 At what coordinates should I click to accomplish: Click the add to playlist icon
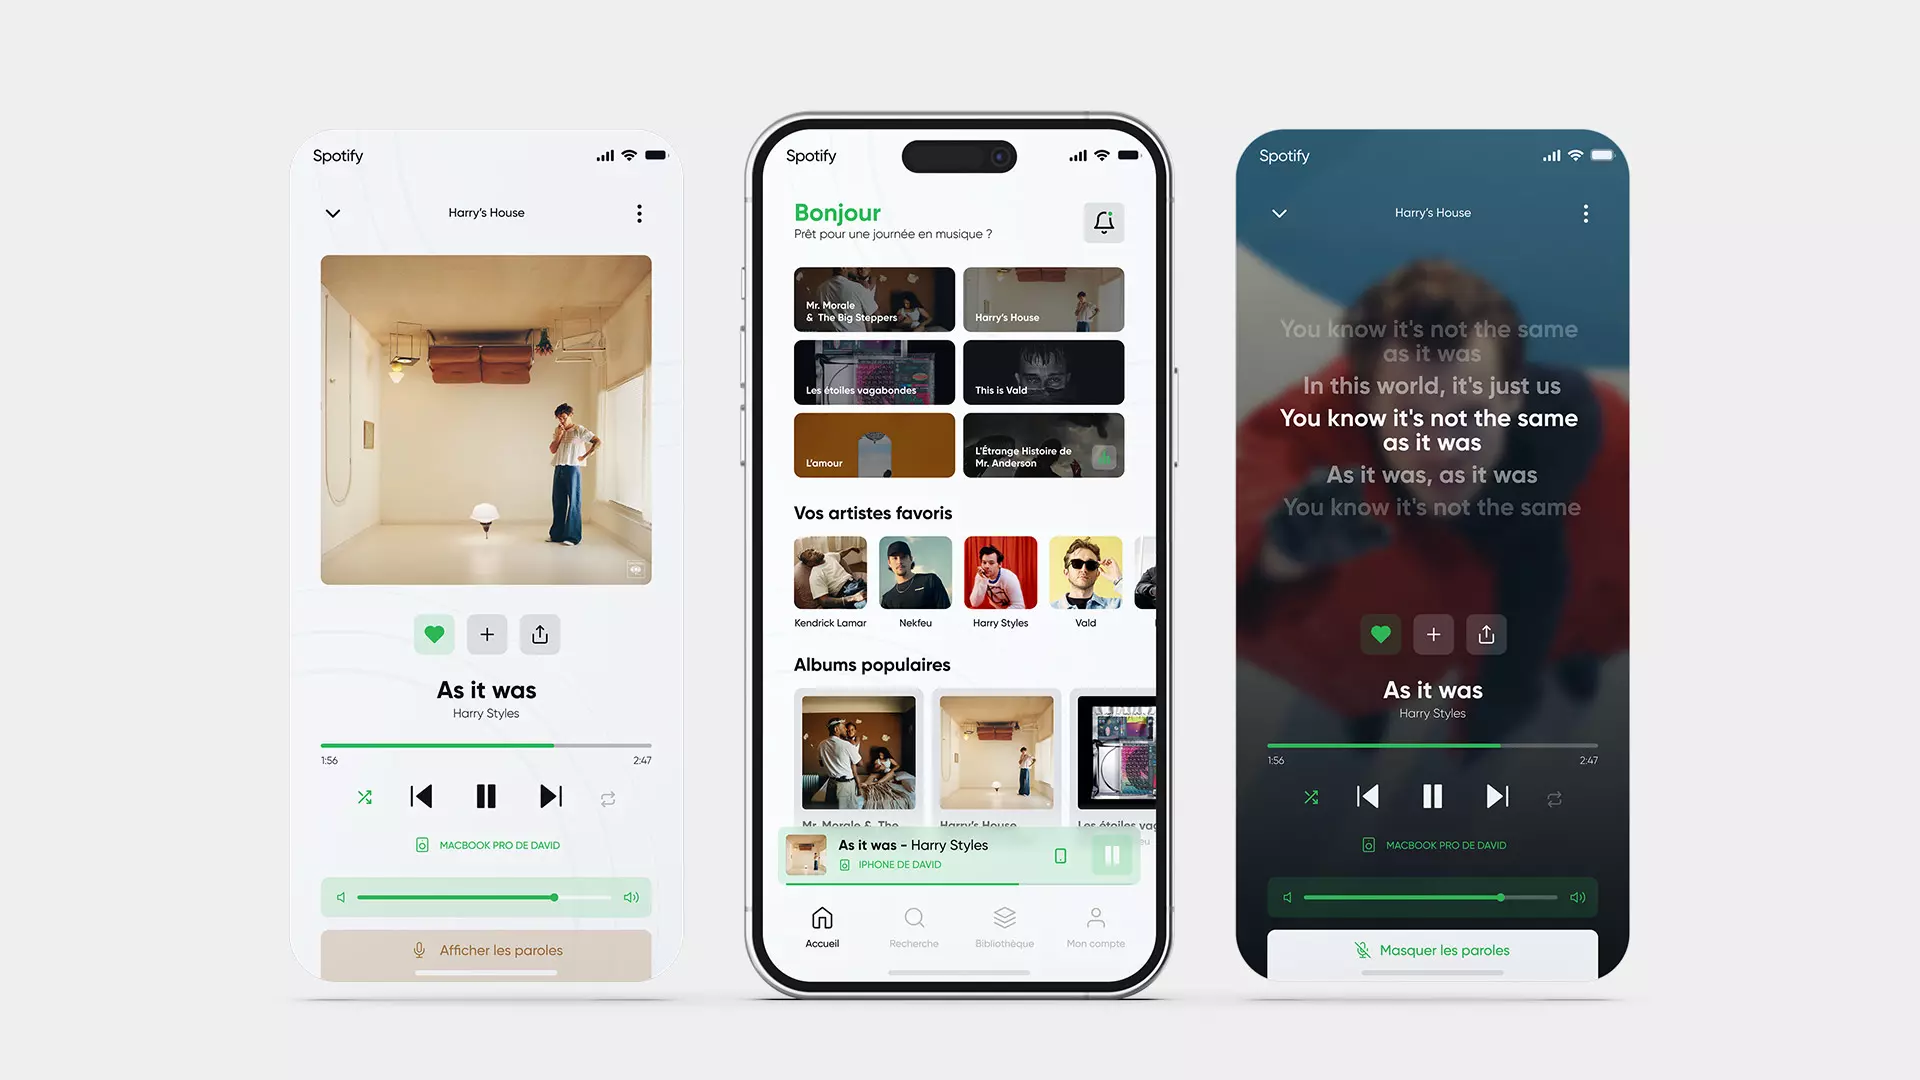point(487,634)
